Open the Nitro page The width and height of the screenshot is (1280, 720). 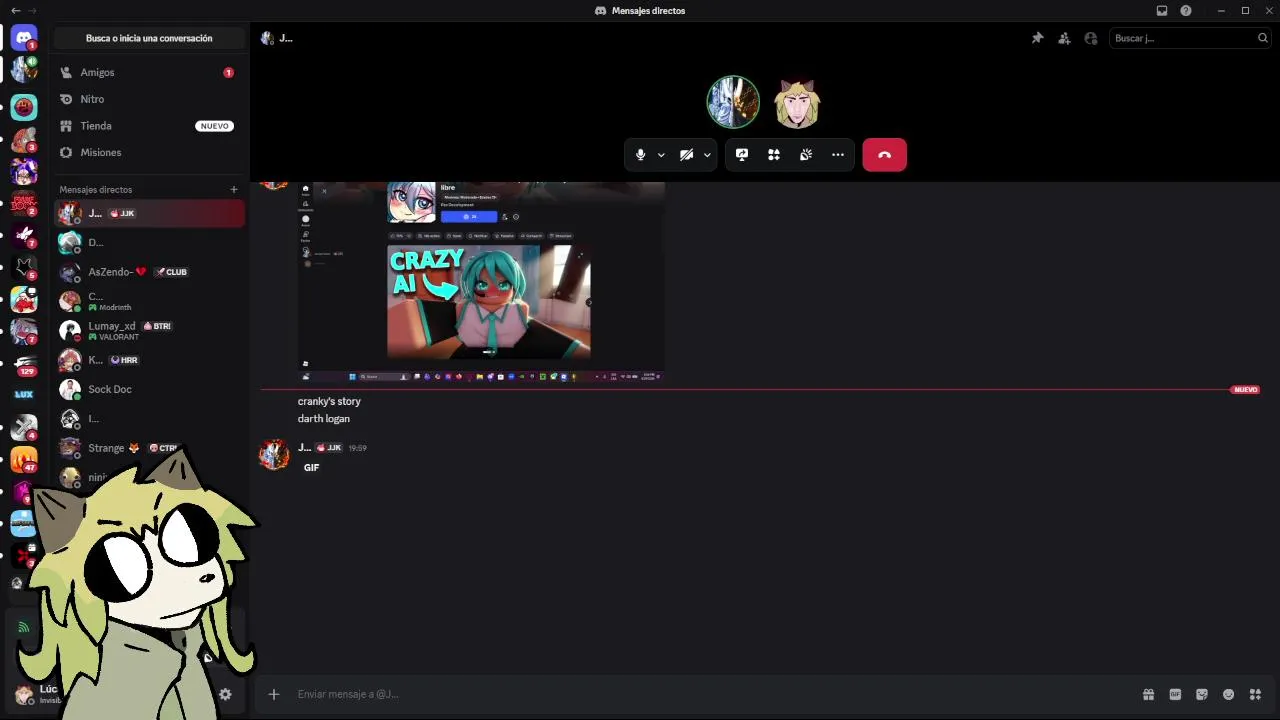click(x=148, y=99)
